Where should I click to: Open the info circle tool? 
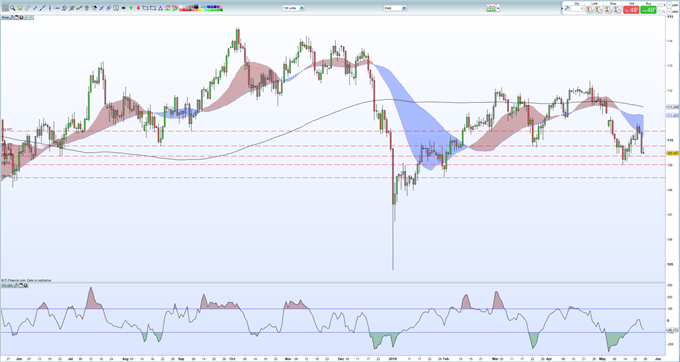pos(116,8)
